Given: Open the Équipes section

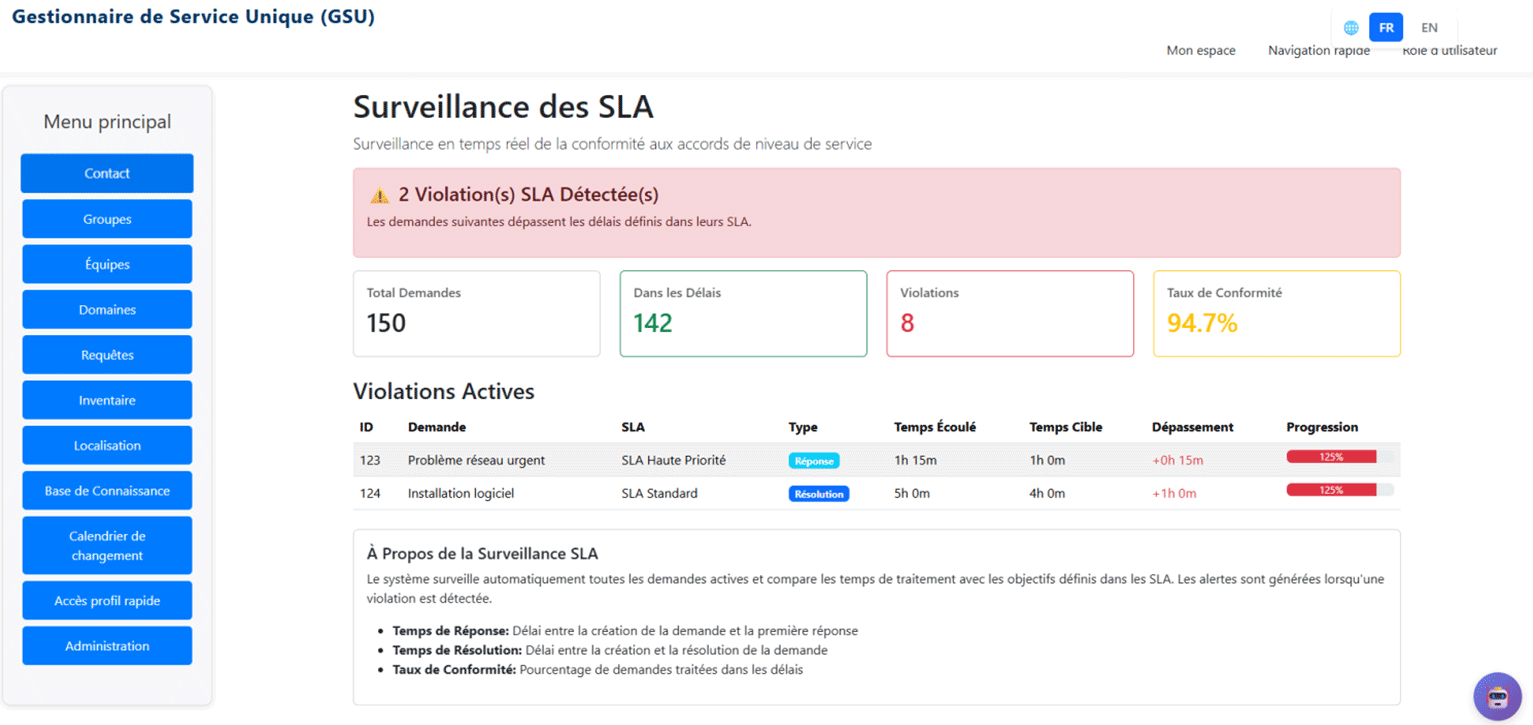Looking at the screenshot, I should pos(106,263).
